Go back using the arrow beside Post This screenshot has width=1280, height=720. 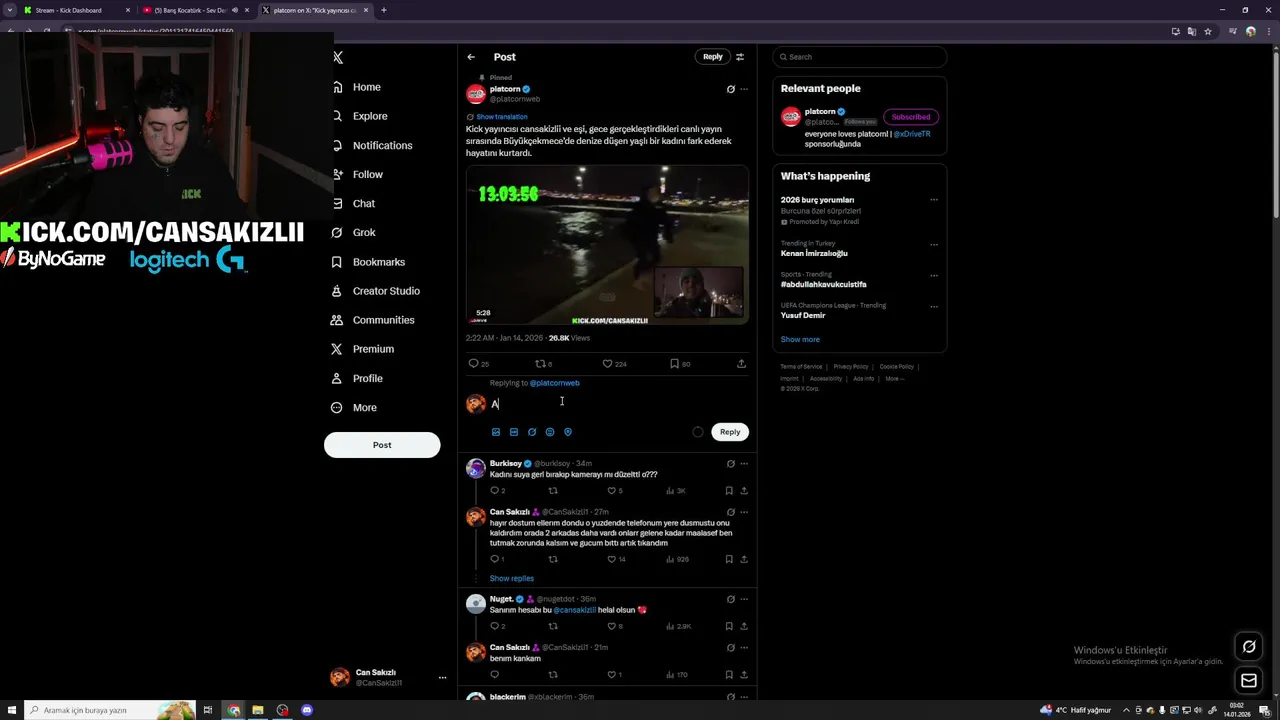tap(471, 57)
